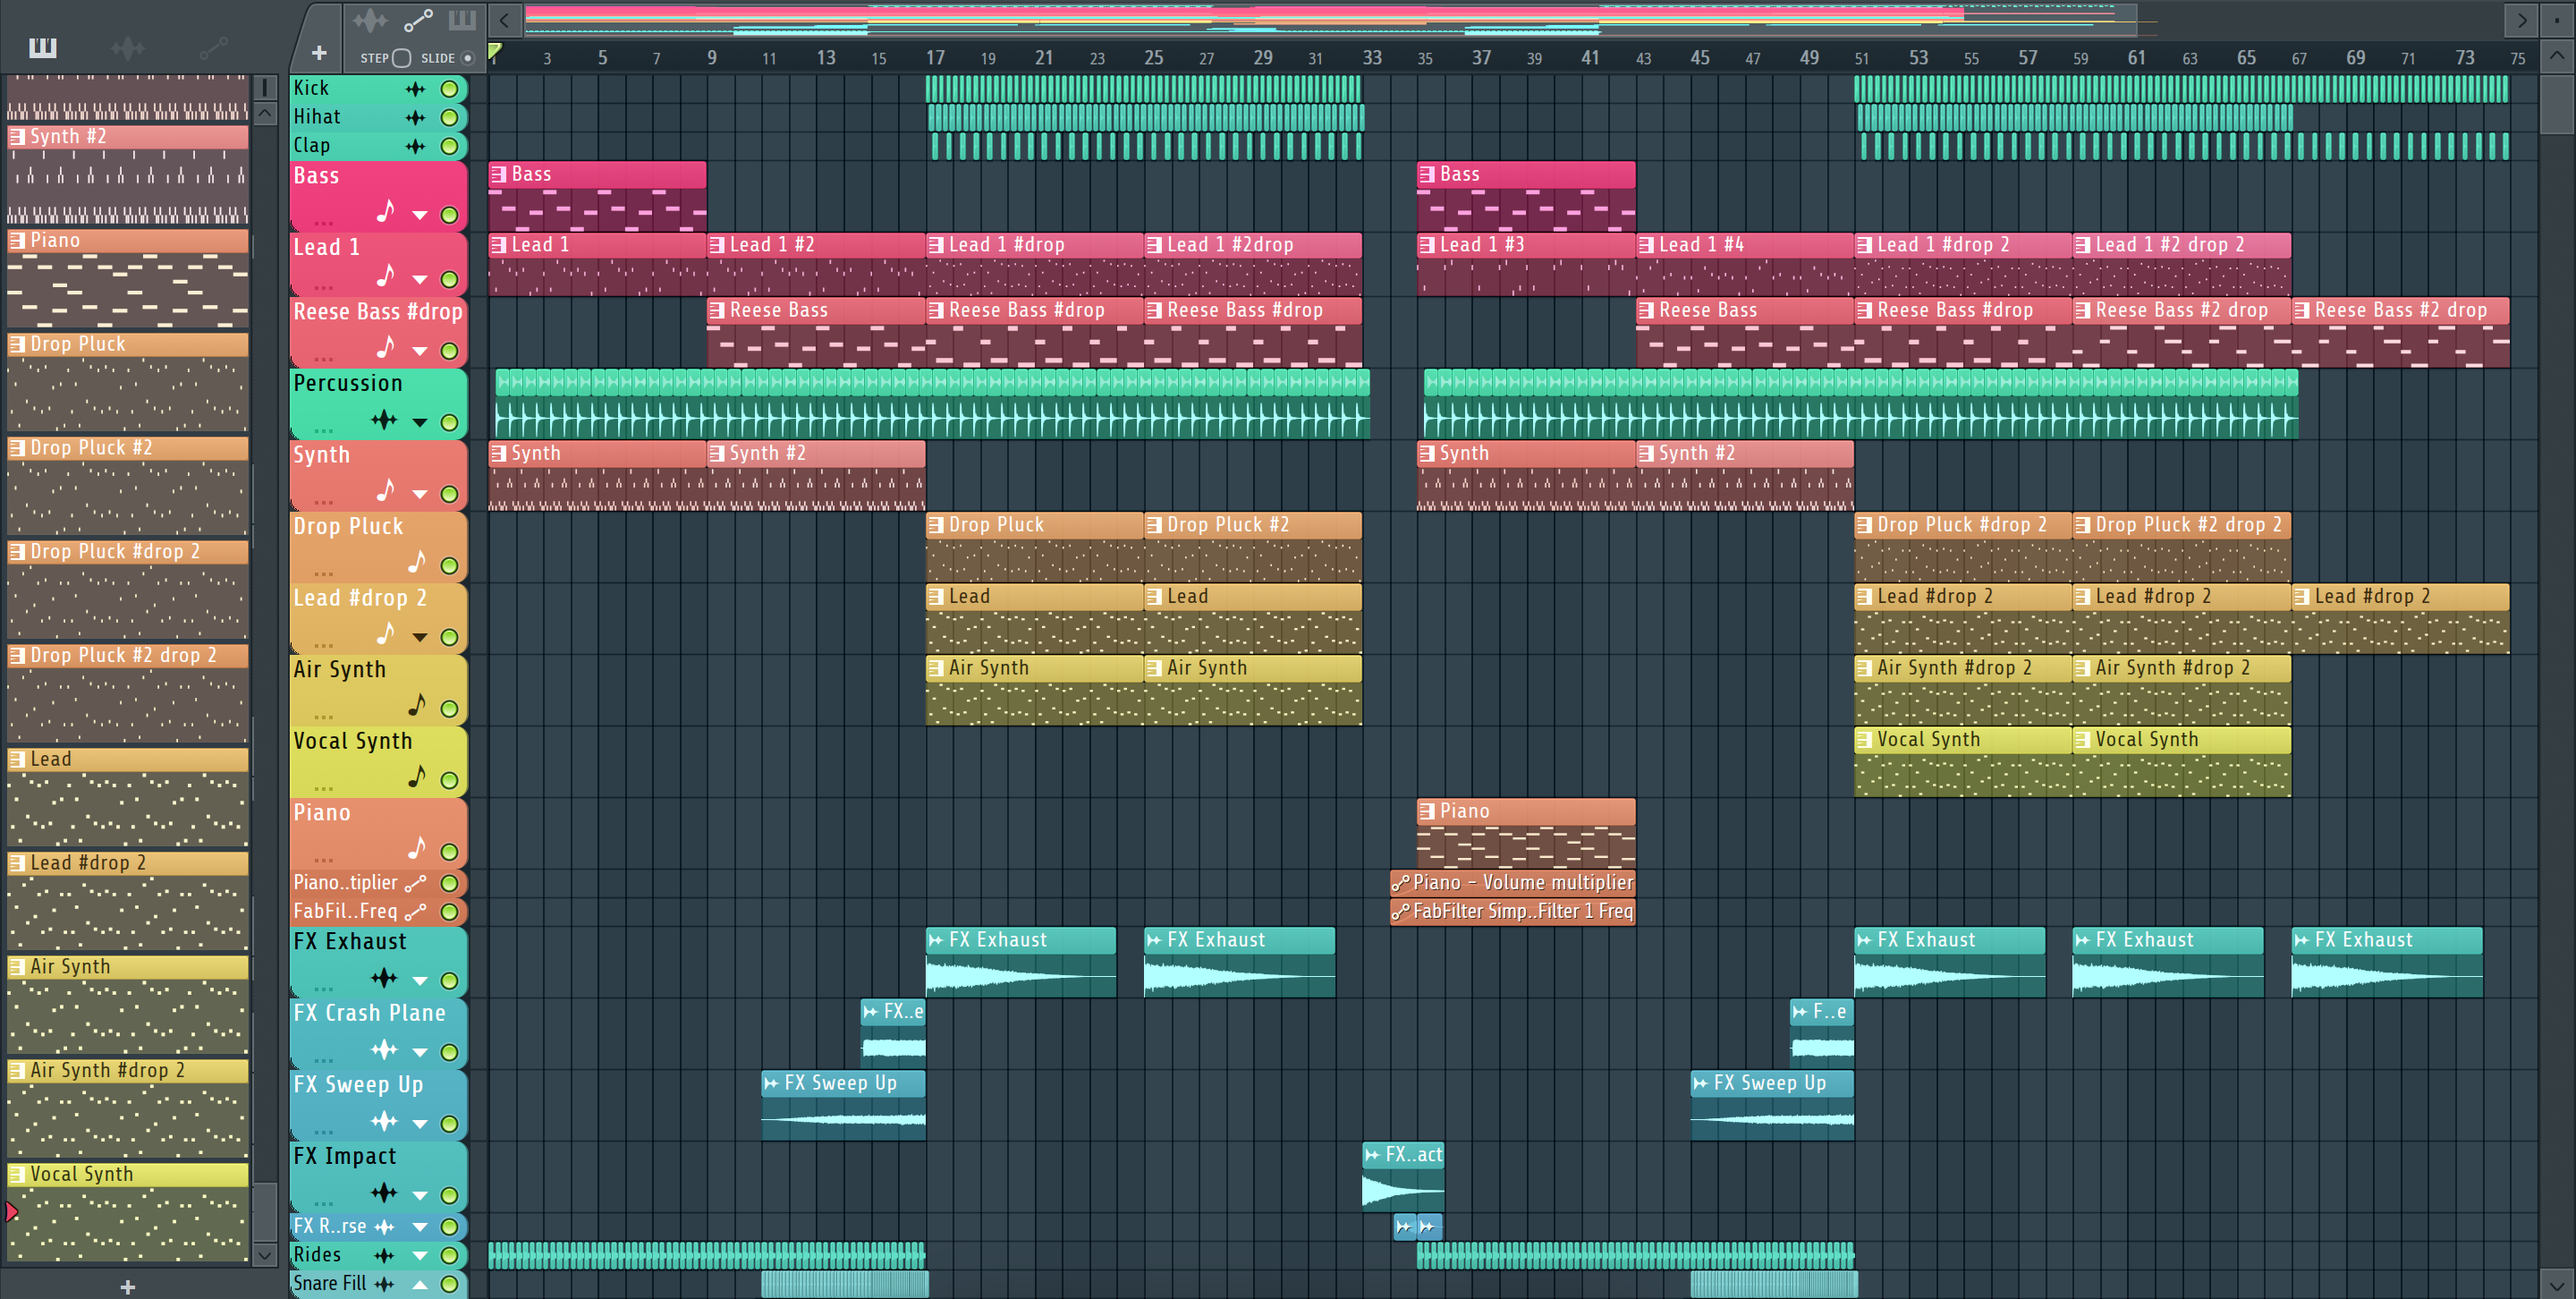Screen dimensions: 2576x1299
Task: Switch picker to automation clips tab
Action: tap(212, 47)
